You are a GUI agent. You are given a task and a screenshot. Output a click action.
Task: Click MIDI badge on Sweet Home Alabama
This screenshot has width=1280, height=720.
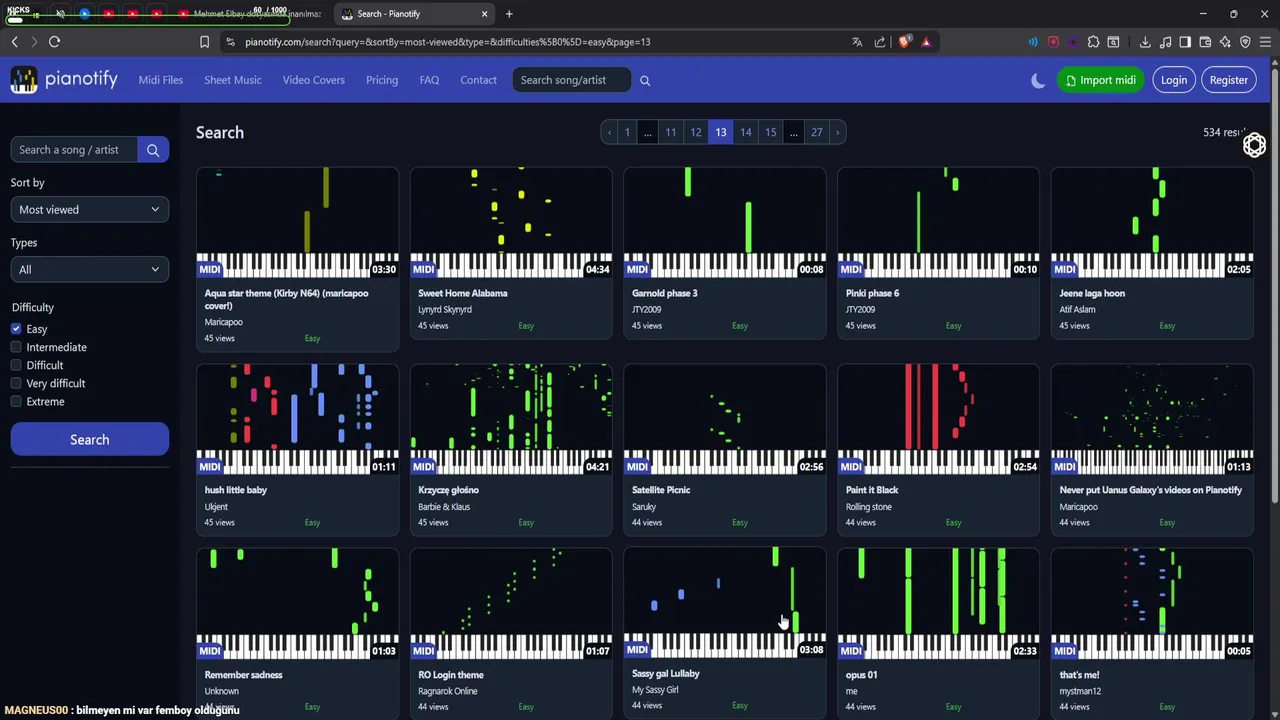423,269
